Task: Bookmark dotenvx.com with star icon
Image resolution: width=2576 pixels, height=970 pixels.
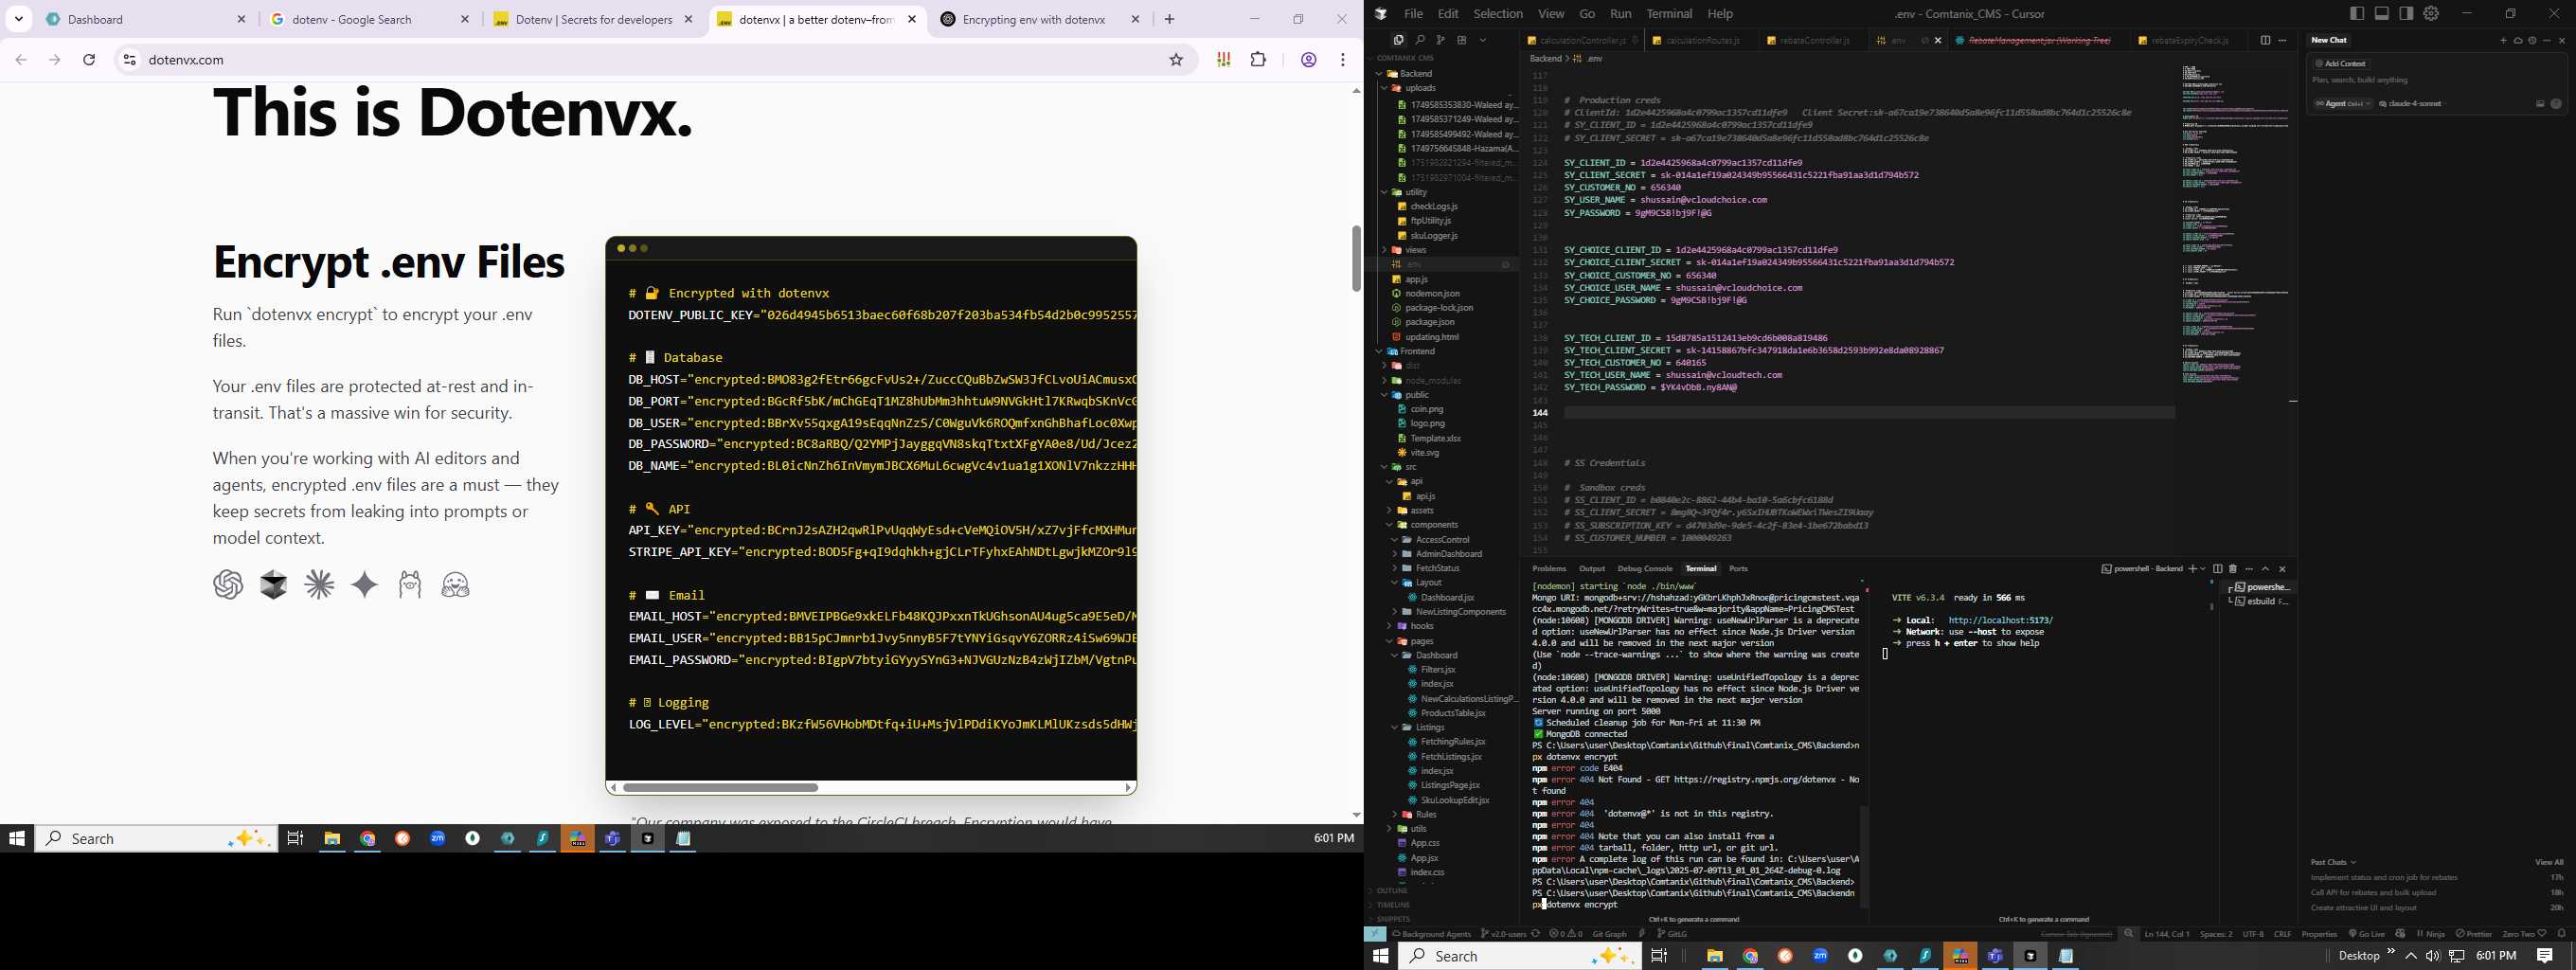Action: coord(1176,60)
